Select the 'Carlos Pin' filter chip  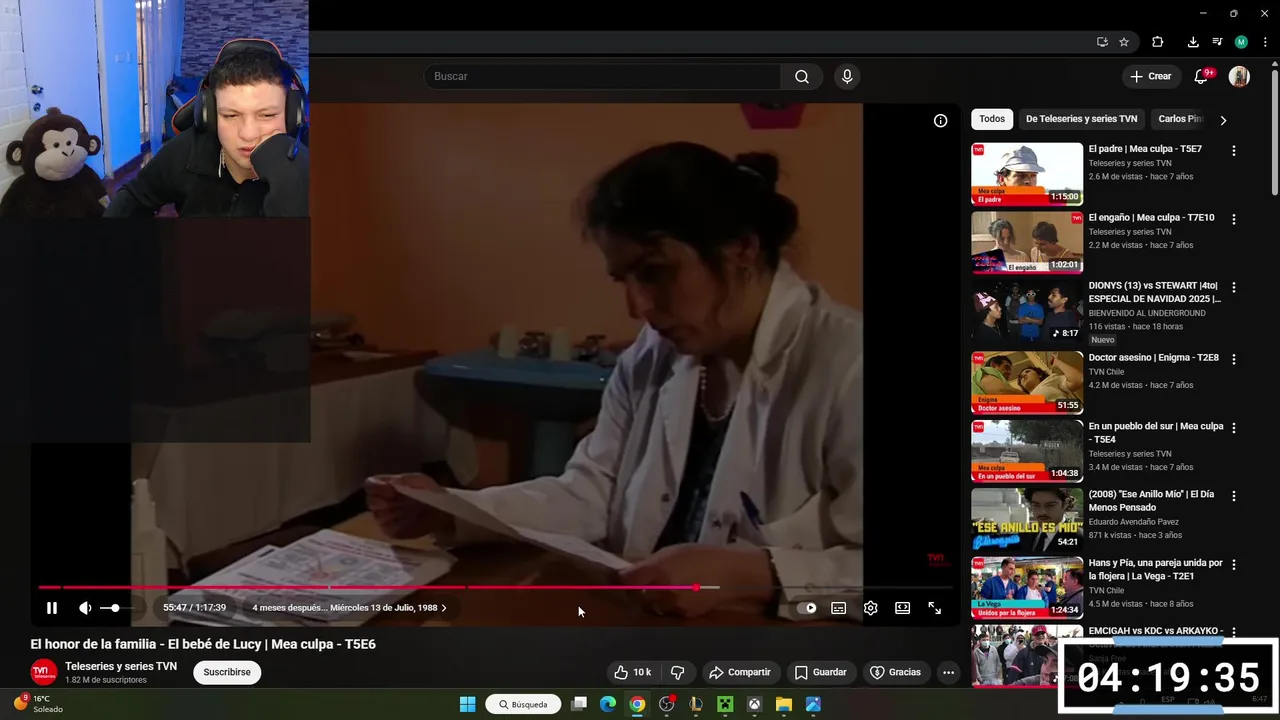pos(1180,119)
